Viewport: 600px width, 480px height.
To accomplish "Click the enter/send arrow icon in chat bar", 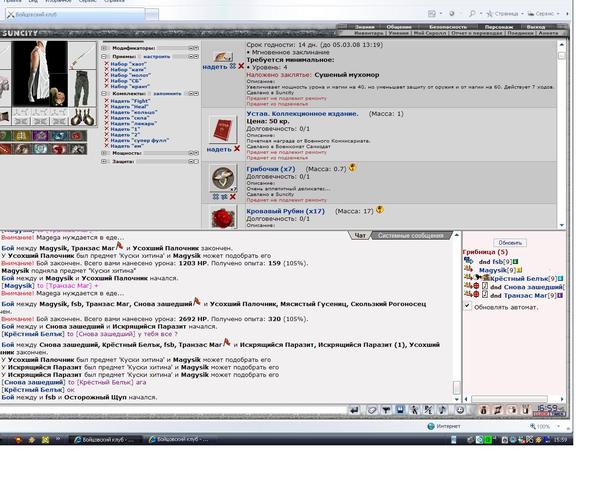I will click(x=354, y=410).
